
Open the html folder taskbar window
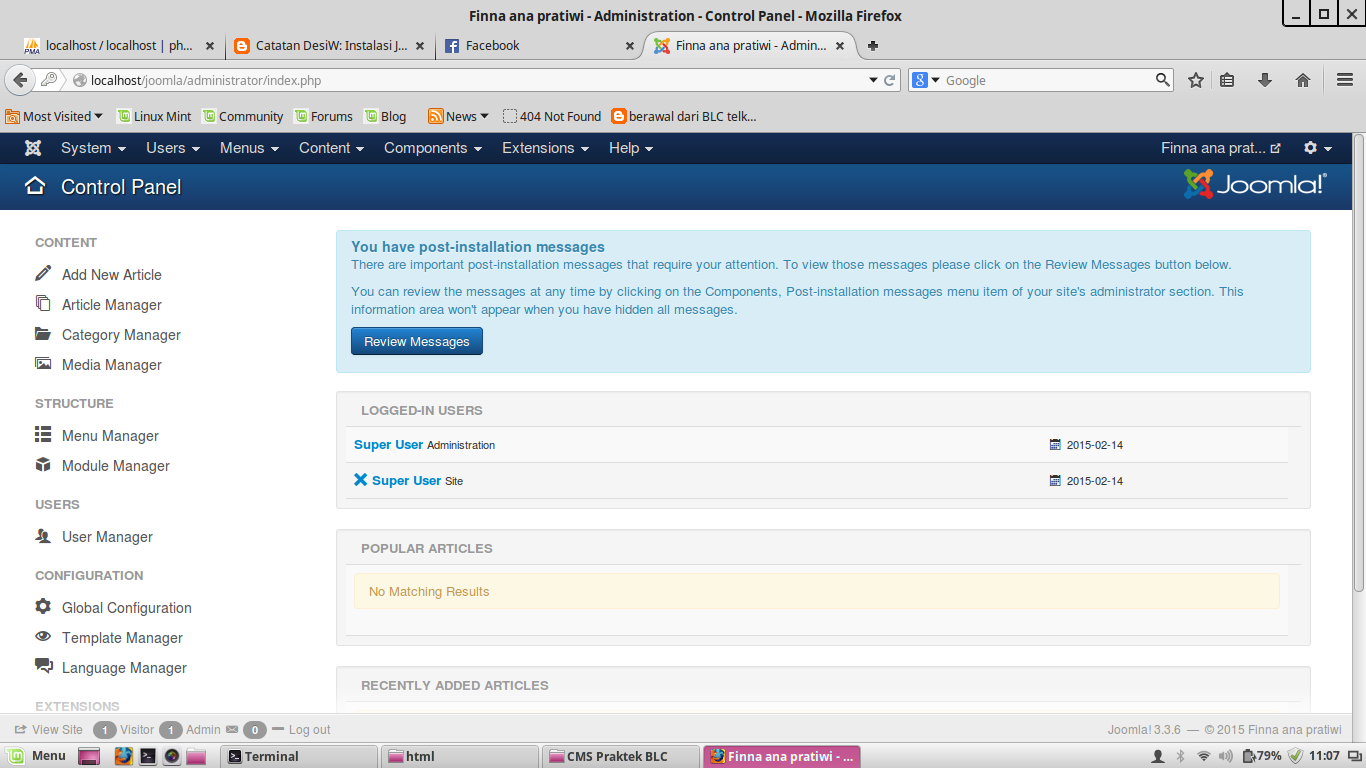(459, 756)
